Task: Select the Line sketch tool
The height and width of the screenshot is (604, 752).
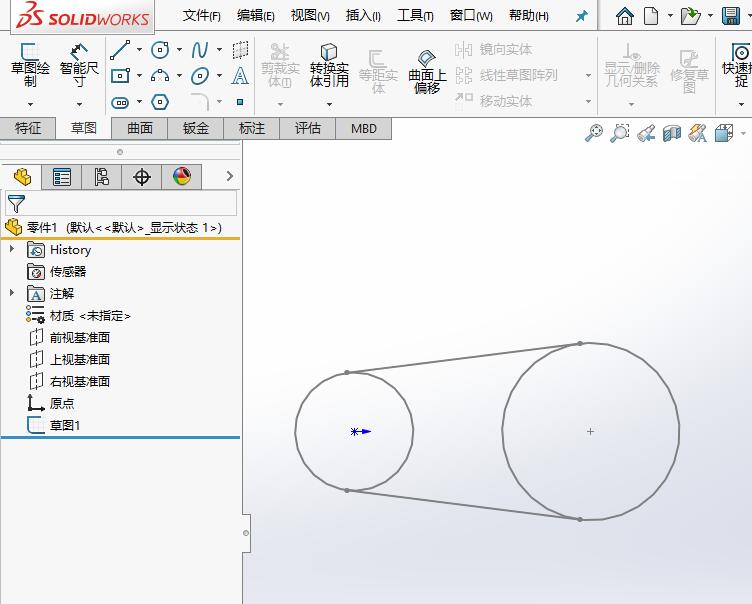Action: pos(120,50)
